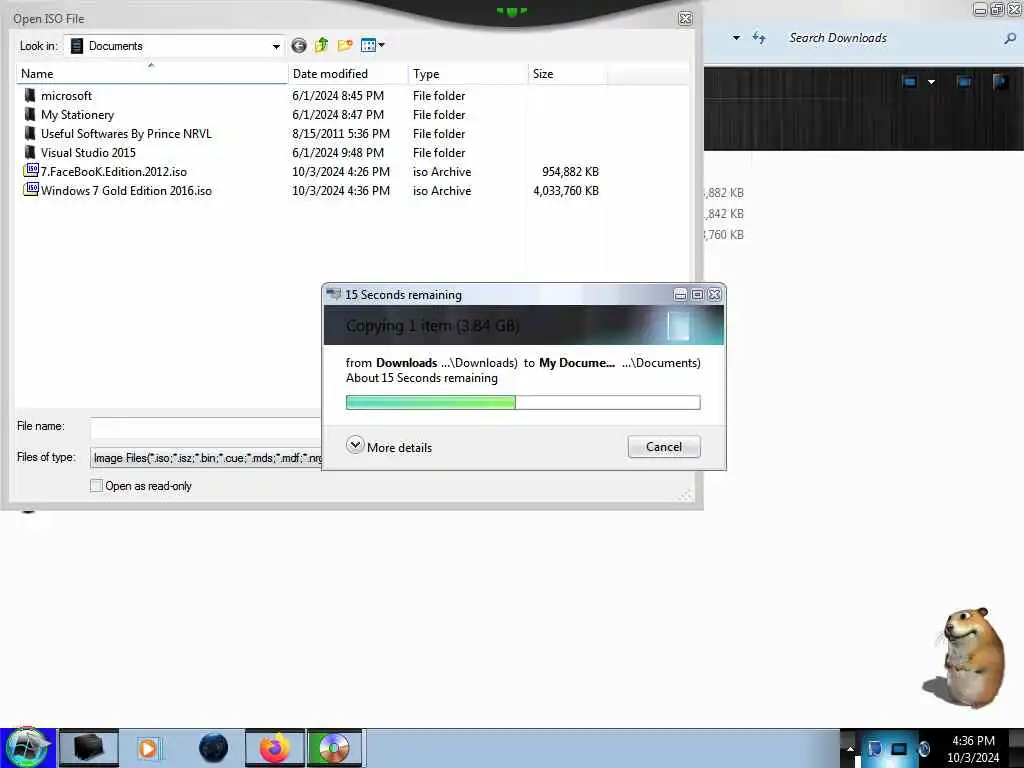Maximize the copy progress dialog
The image size is (1024, 768).
click(x=697, y=295)
